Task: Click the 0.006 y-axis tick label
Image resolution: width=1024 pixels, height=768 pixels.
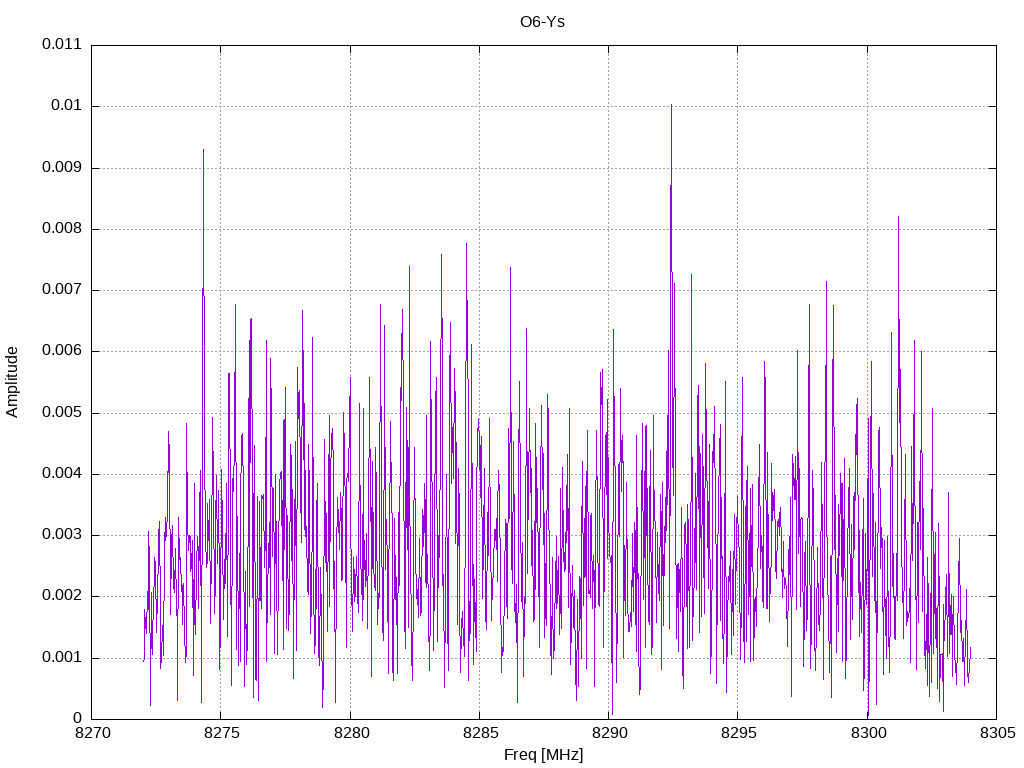Action: tap(62, 351)
